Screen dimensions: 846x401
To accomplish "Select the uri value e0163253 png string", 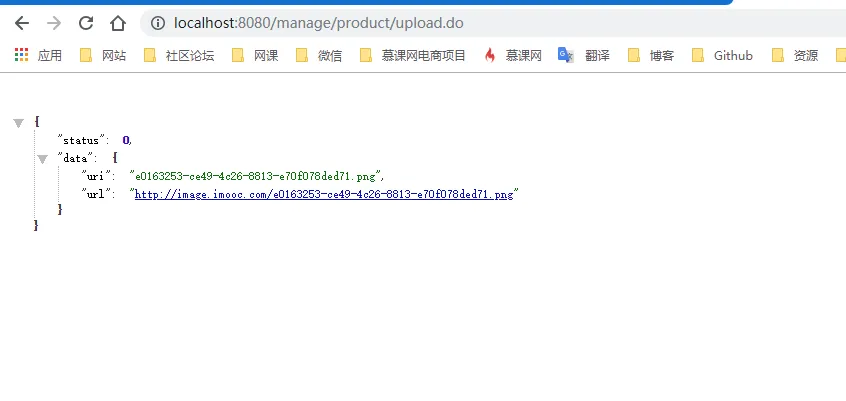I will click(x=256, y=176).
